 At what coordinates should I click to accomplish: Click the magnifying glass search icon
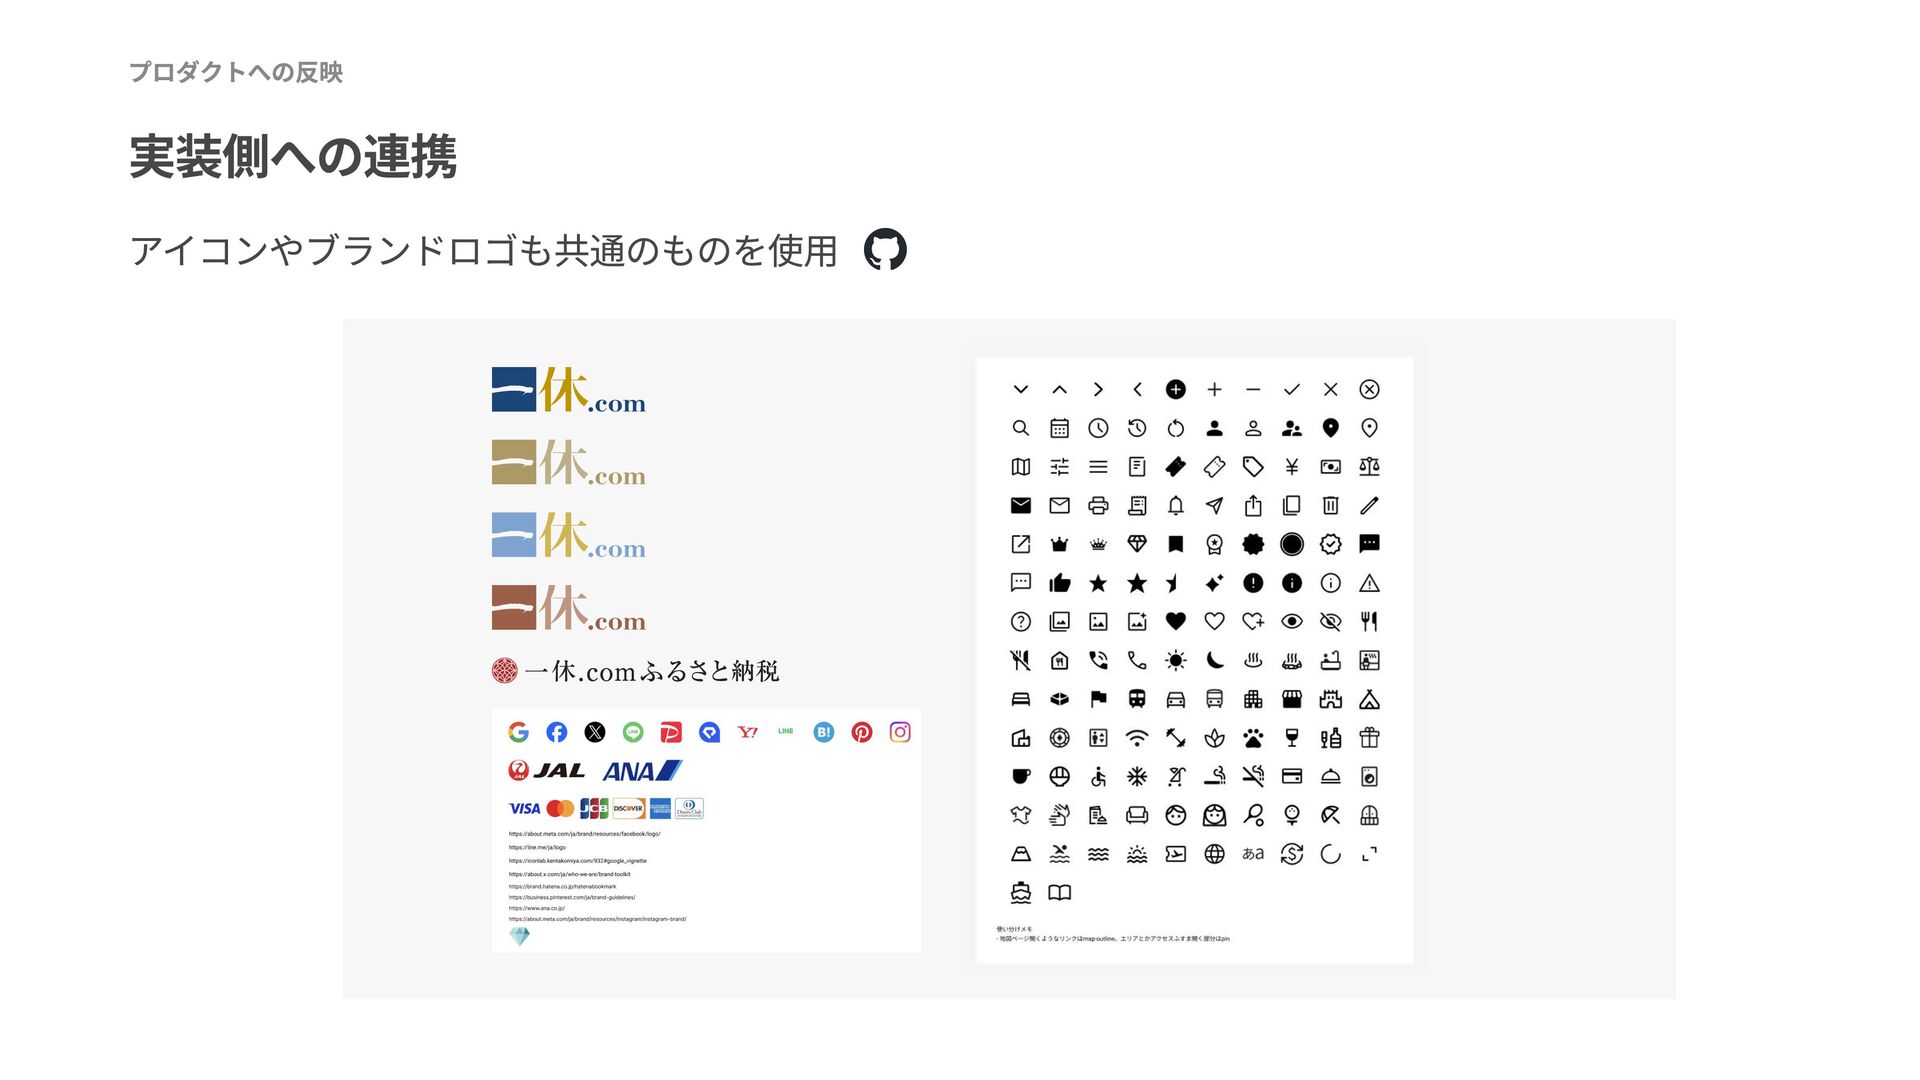[x=1020, y=428]
